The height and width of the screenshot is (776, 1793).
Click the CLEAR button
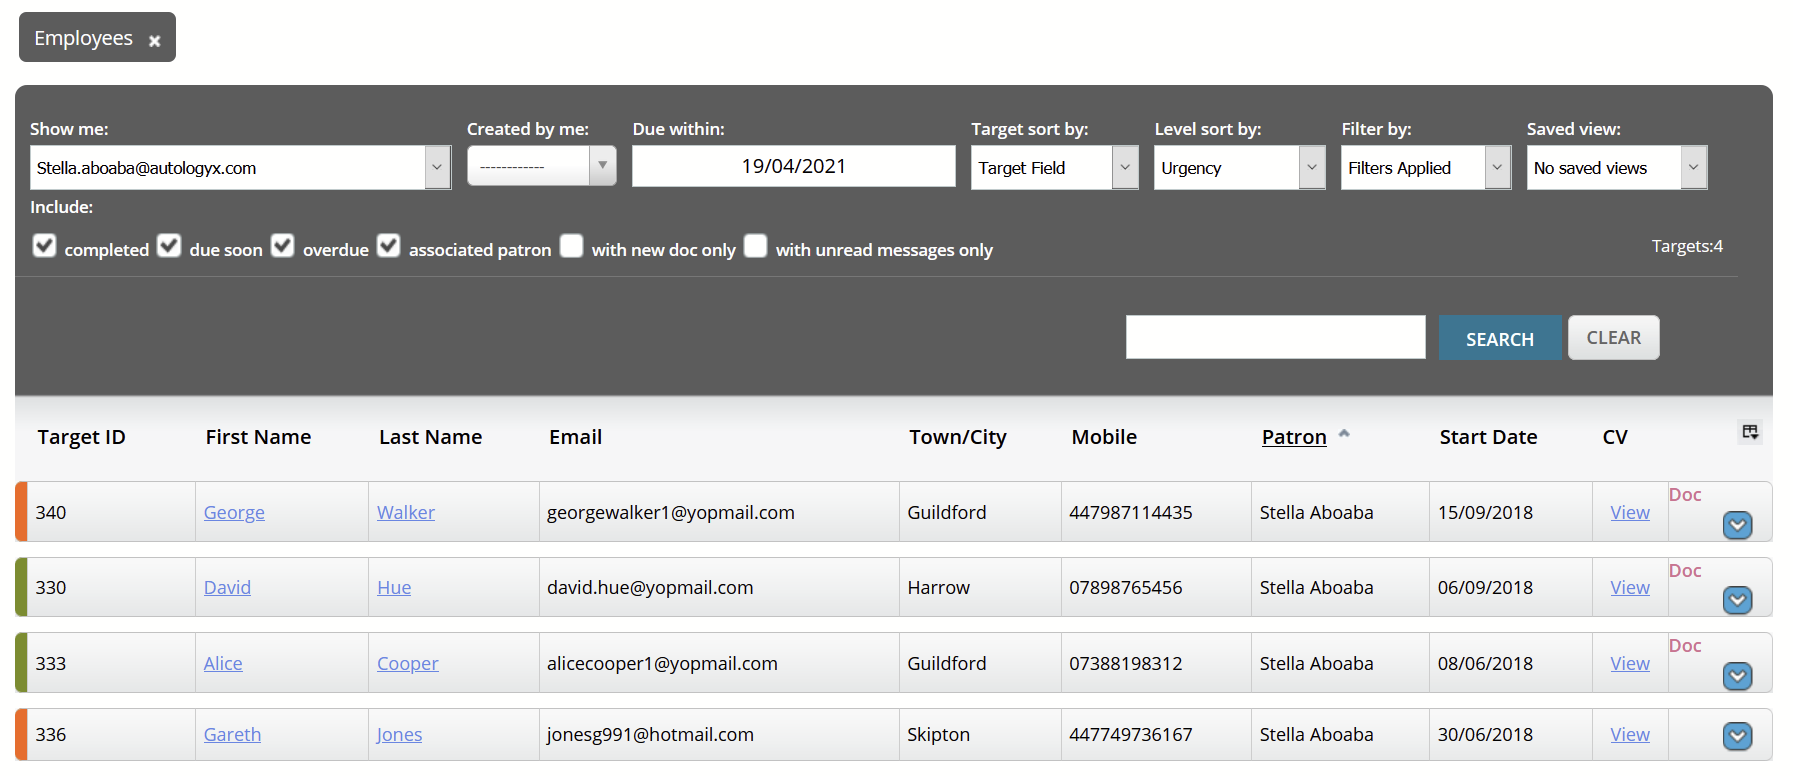coord(1613,338)
